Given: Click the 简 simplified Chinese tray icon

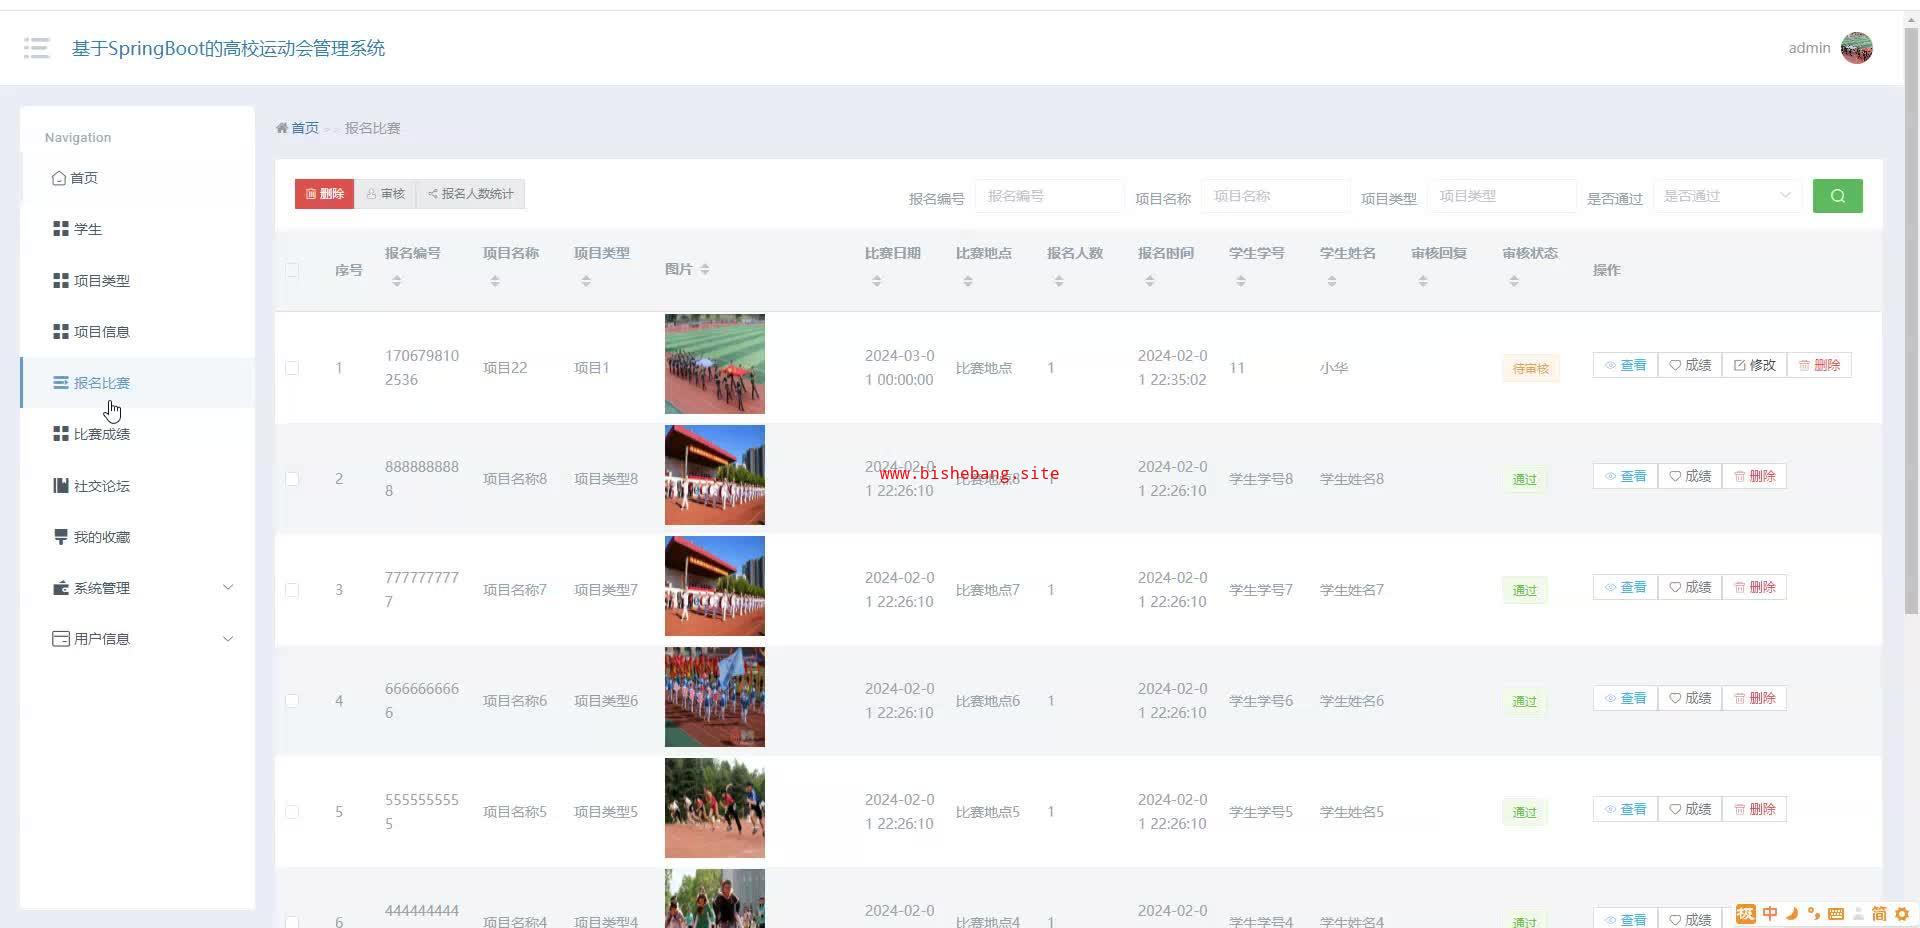Looking at the screenshot, I should pyautogui.click(x=1879, y=913).
